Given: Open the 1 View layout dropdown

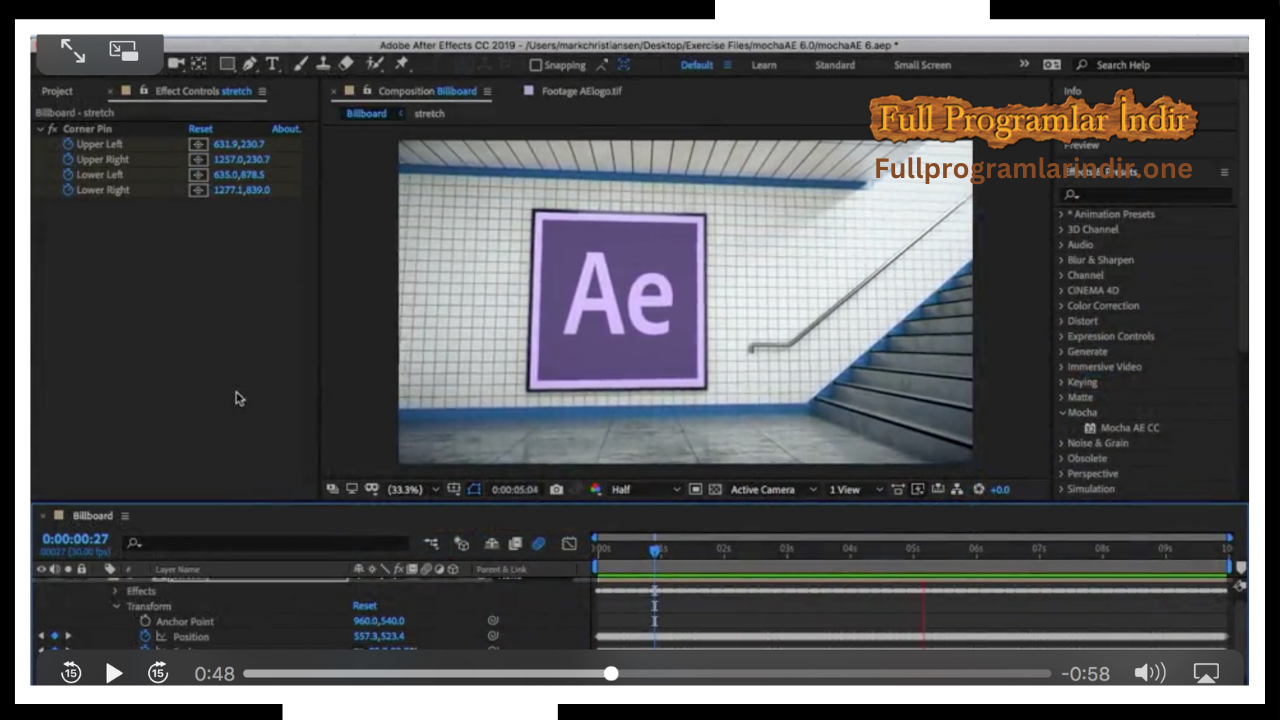Looking at the screenshot, I should [x=856, y=490].
